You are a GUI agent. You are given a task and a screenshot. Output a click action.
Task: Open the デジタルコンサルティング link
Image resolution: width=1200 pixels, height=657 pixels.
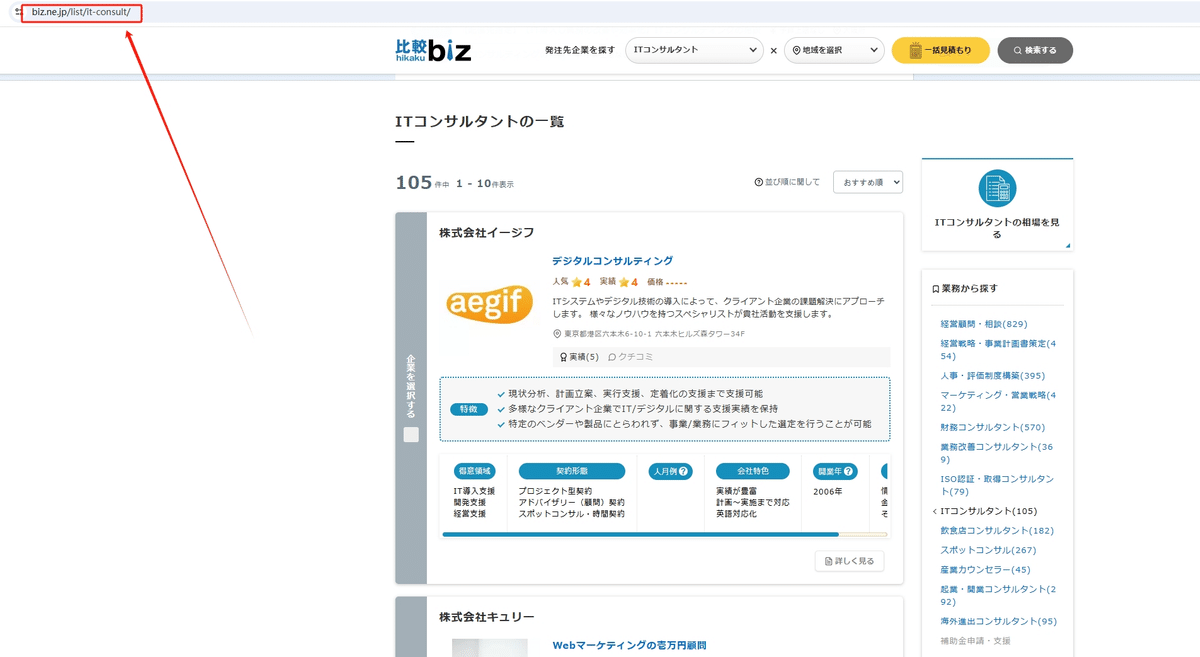click(x=612, y=261)
